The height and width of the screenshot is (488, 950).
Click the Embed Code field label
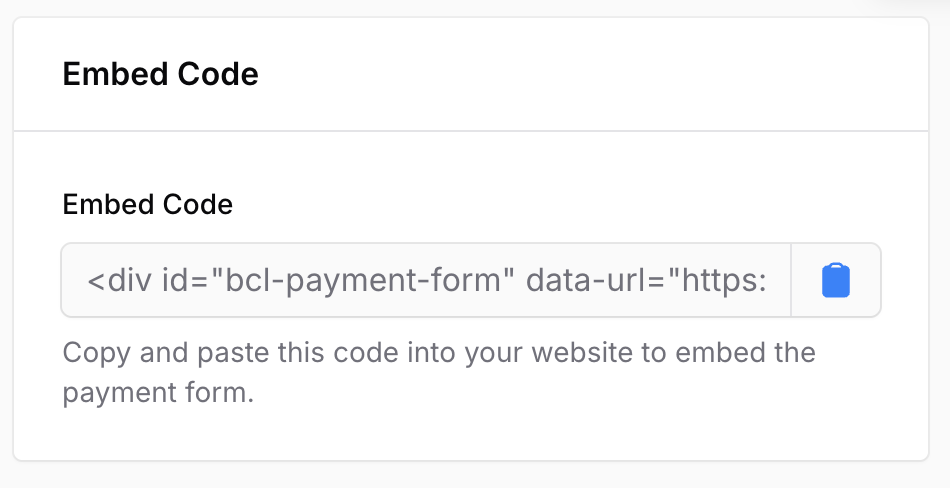coord(148,204)
